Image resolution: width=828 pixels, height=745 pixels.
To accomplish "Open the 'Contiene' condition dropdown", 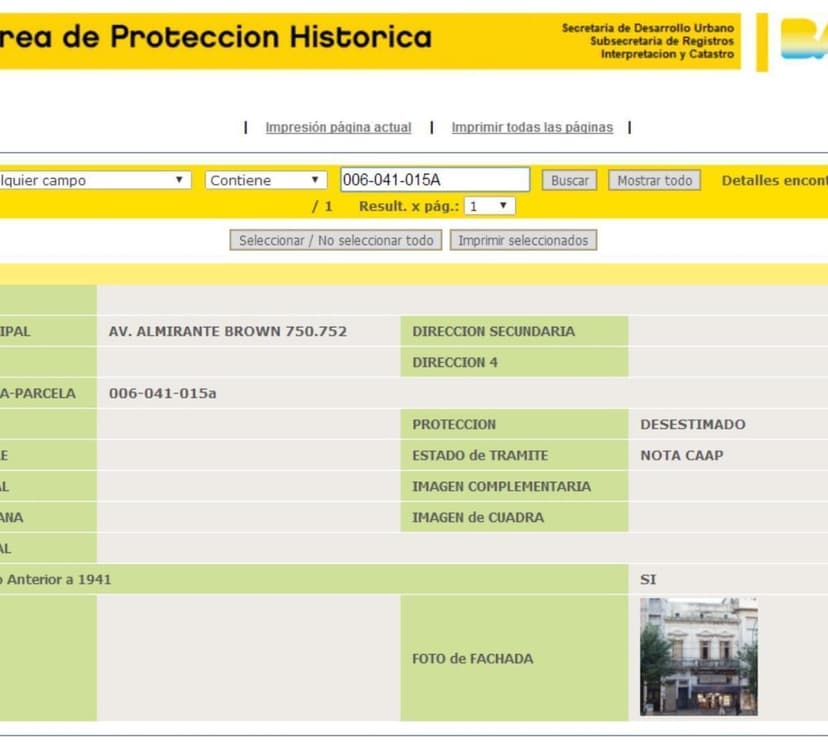I will (x=266, y=180).
